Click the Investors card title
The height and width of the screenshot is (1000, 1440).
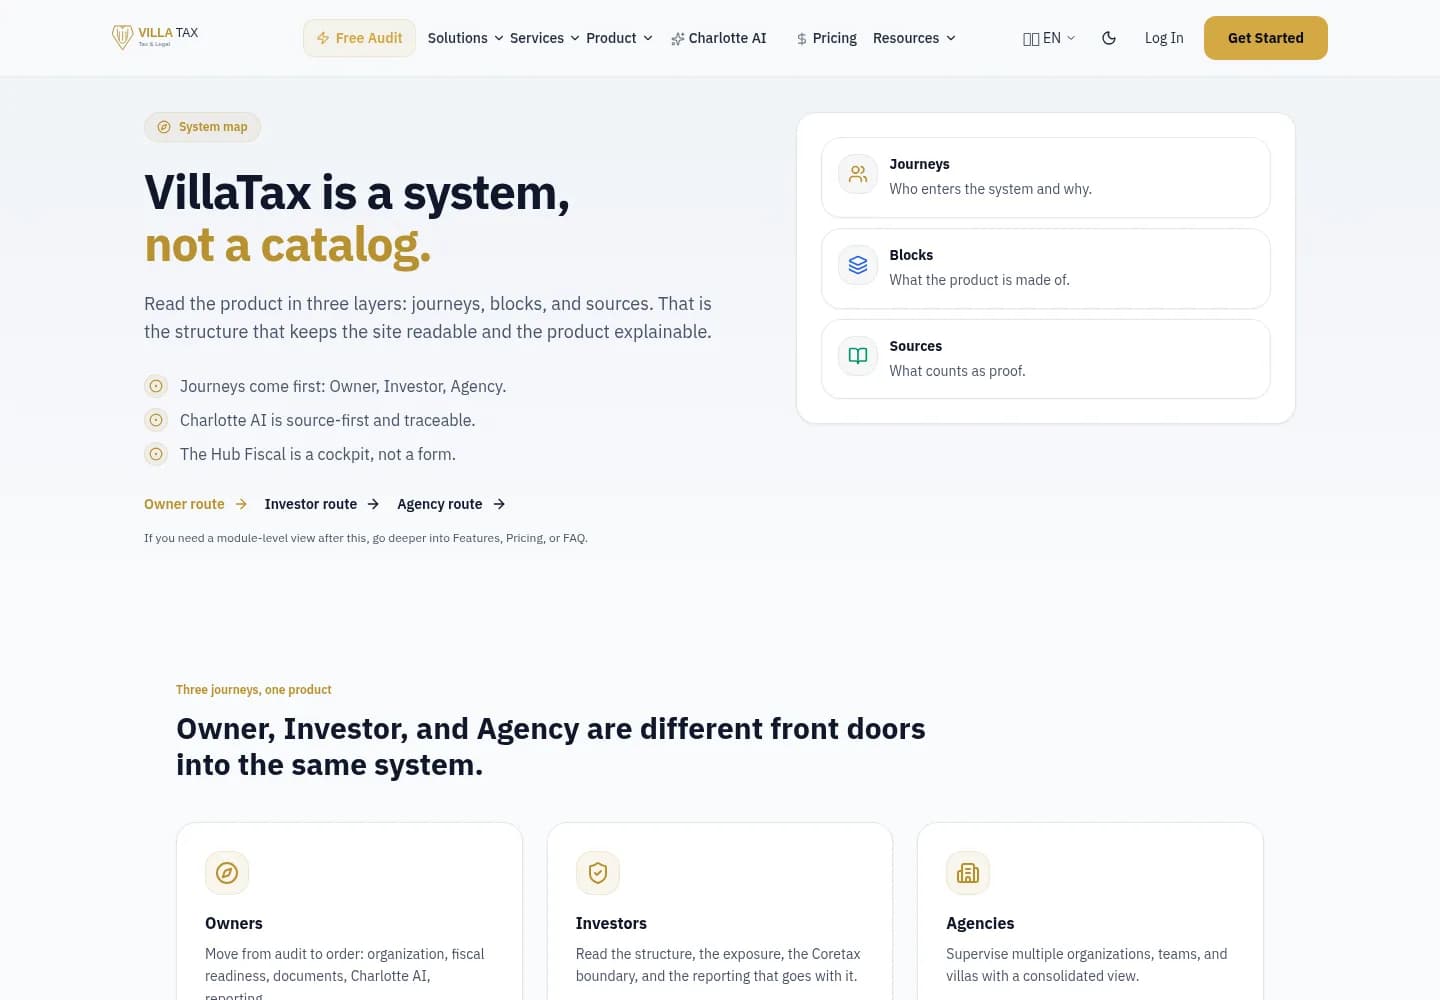[x=611, y=923]
